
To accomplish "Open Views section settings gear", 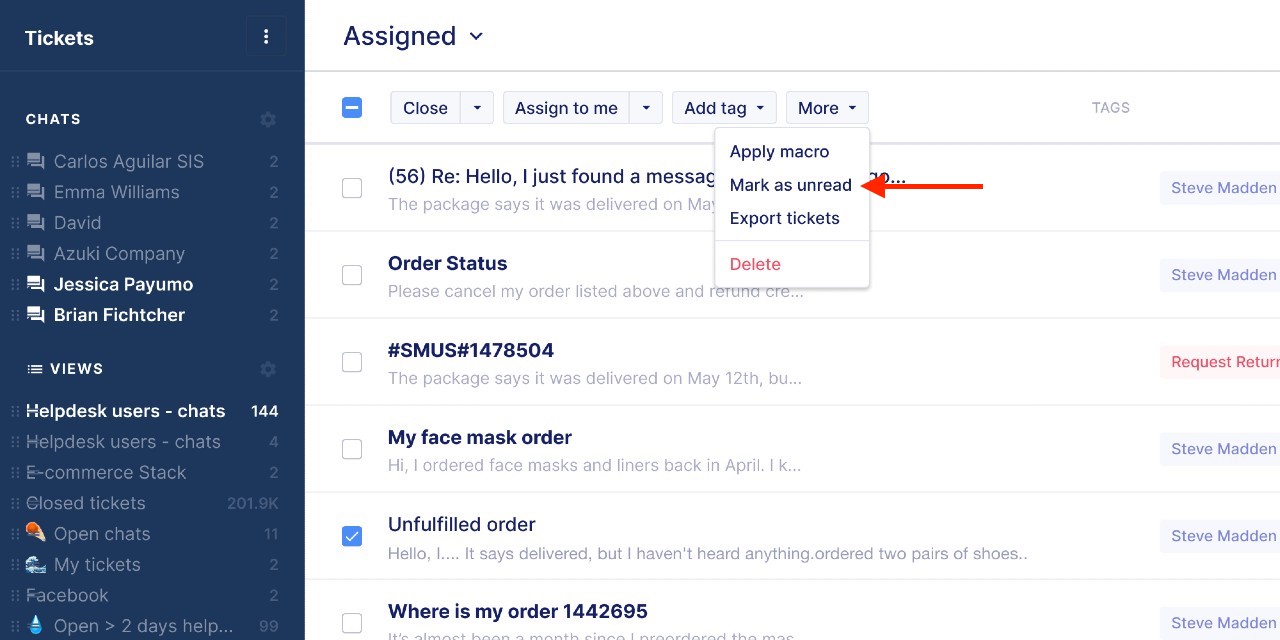I will (268, 369).
